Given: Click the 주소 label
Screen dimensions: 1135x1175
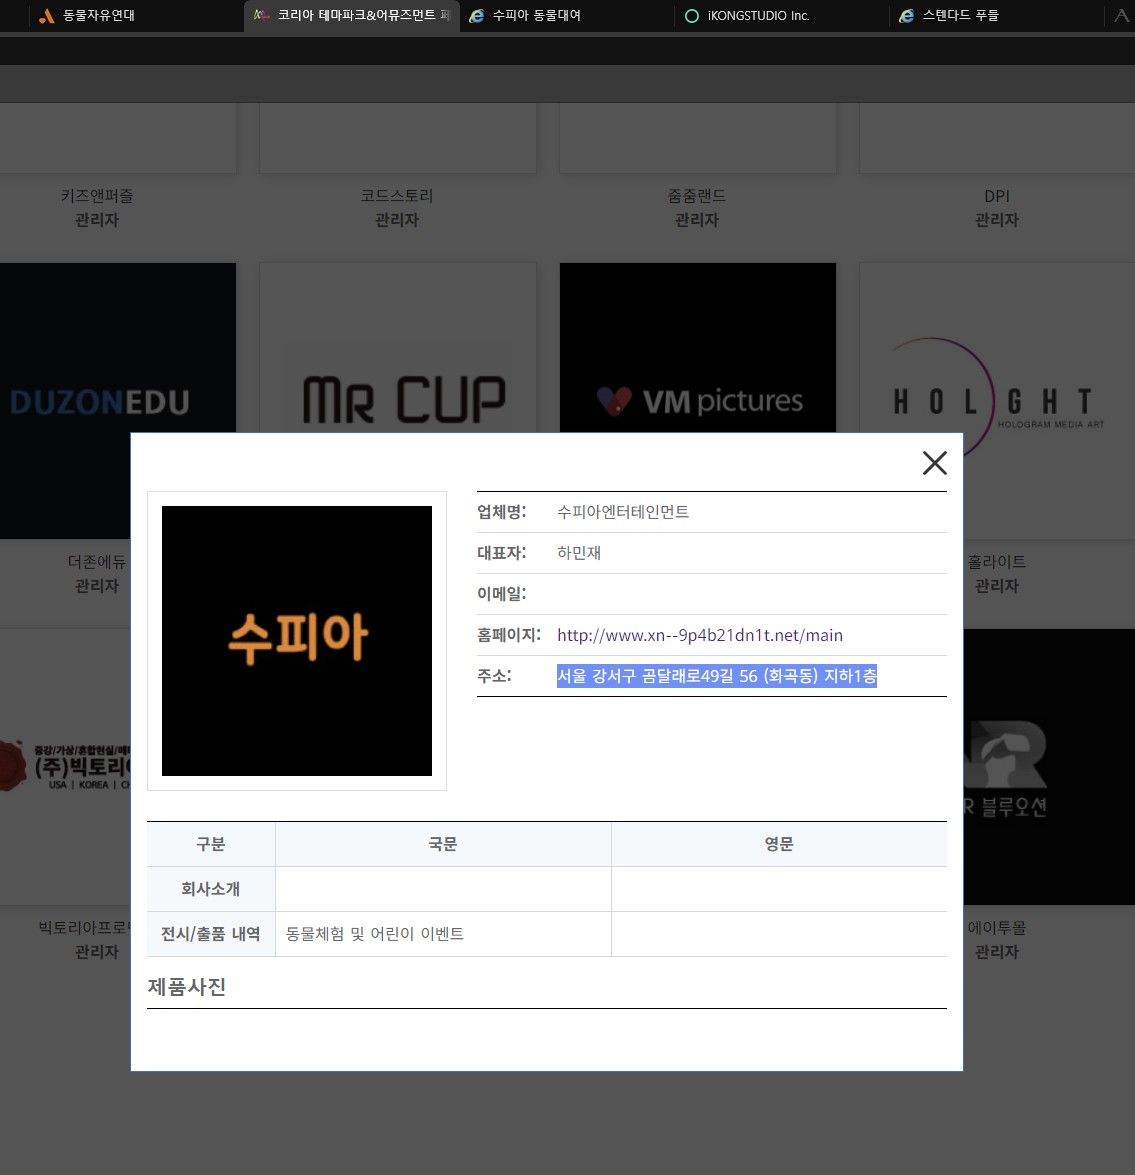Looking at the screenshot, I should click(494, 676).
